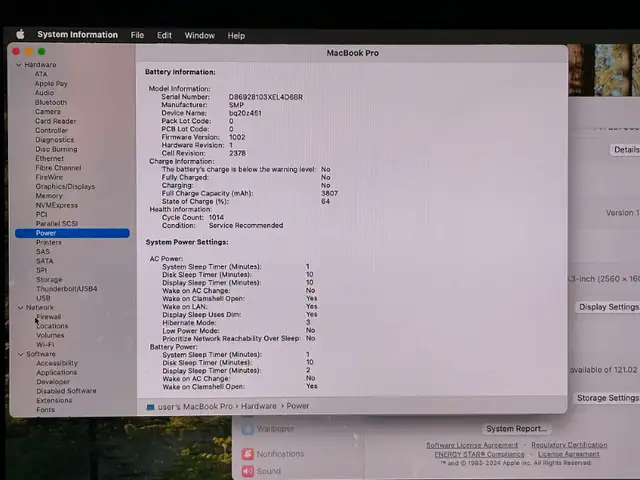Click the serial number D86928103XEL4D68R
The image size is (640, 480).
[266, 97]
